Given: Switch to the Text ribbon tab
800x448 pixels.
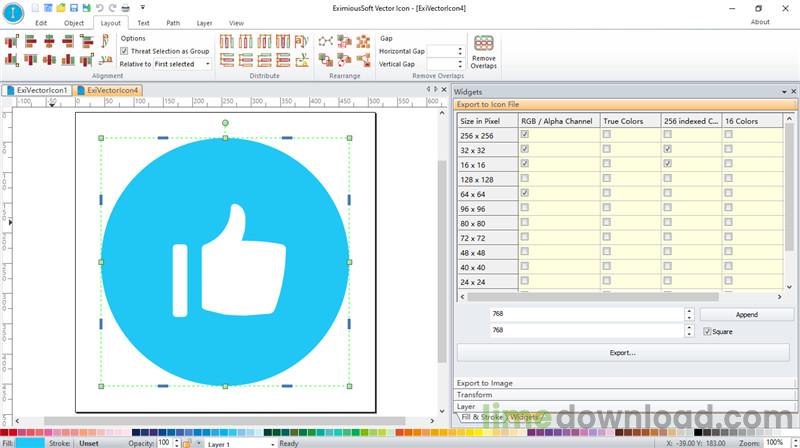Looking at the screenshot, I should coord(143,23).
